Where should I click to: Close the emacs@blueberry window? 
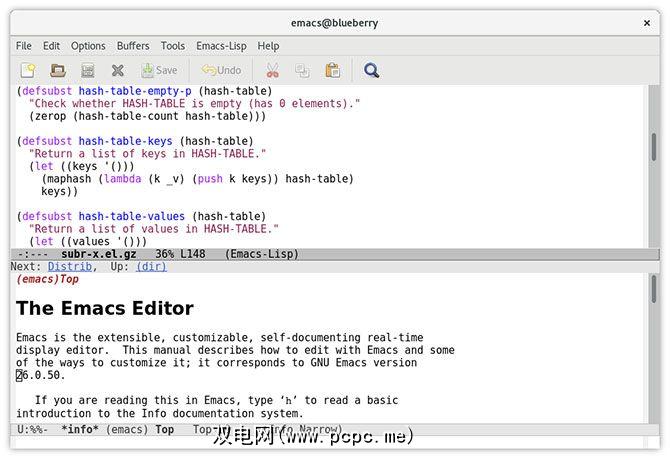point(647,23)
